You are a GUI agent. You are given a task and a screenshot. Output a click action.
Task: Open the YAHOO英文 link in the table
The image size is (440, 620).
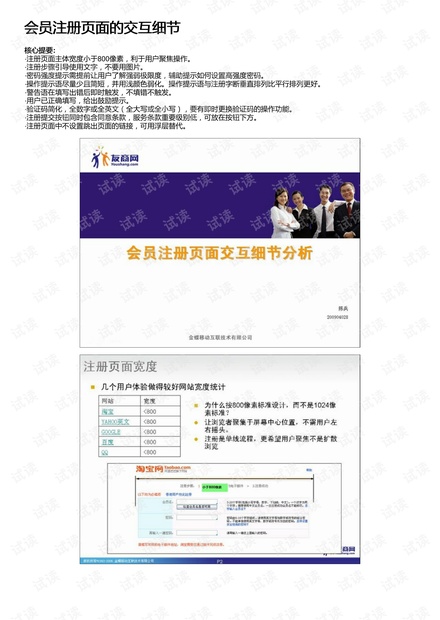coord(115,422)
